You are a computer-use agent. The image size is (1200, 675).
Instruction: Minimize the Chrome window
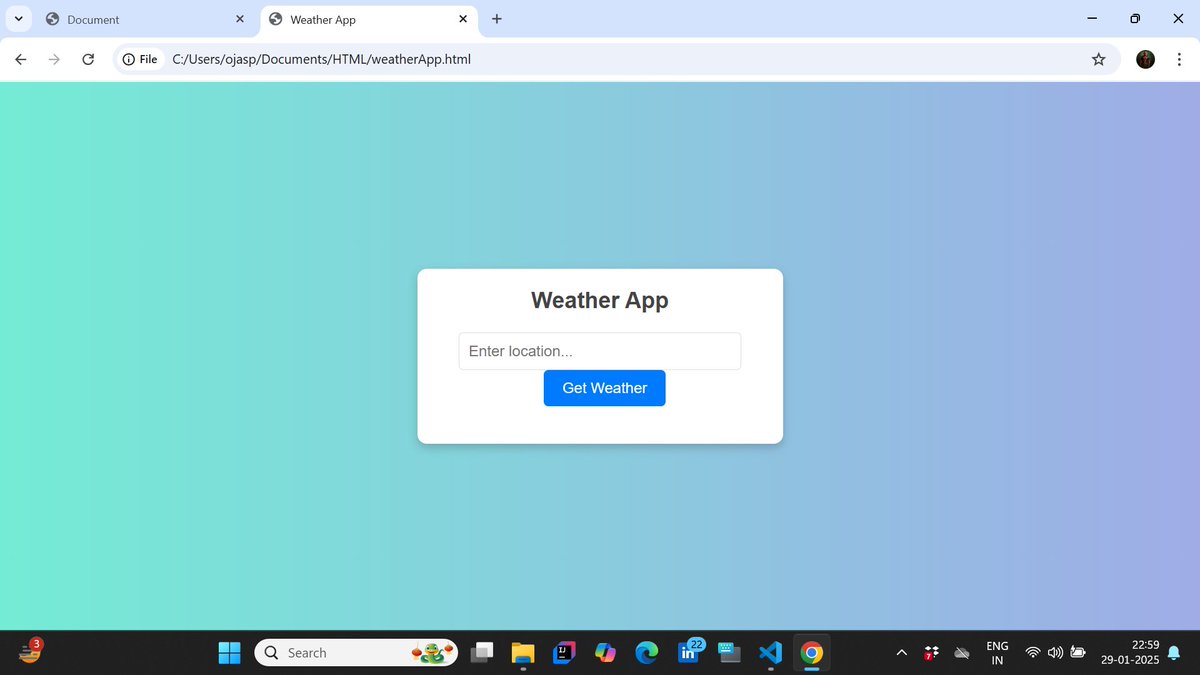[1091, 19]
